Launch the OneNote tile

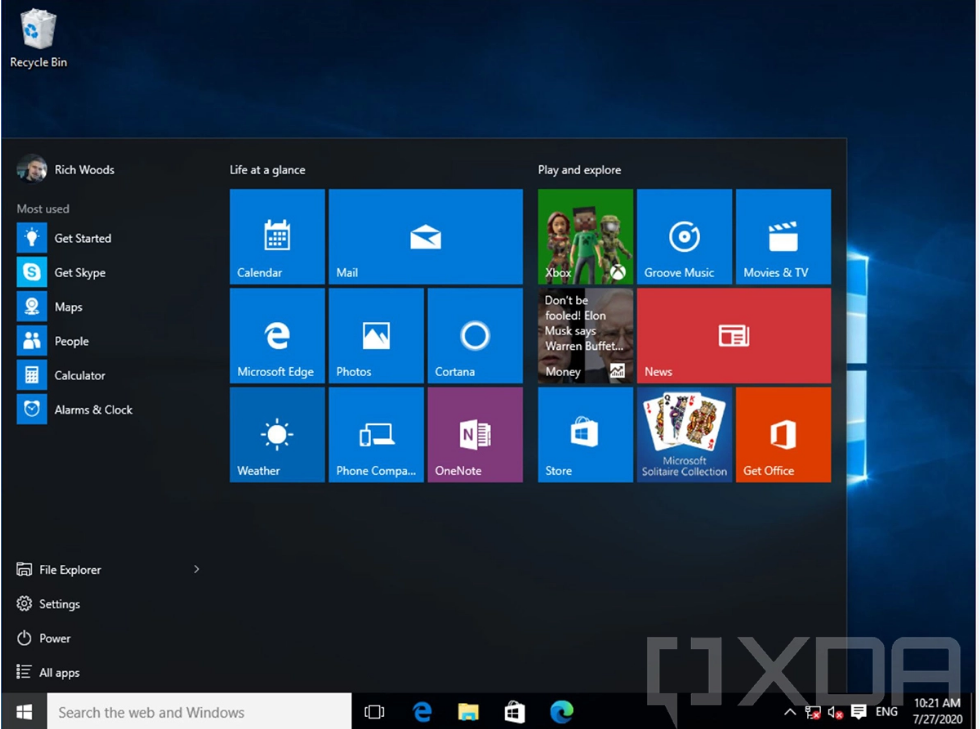click(475, 435)
